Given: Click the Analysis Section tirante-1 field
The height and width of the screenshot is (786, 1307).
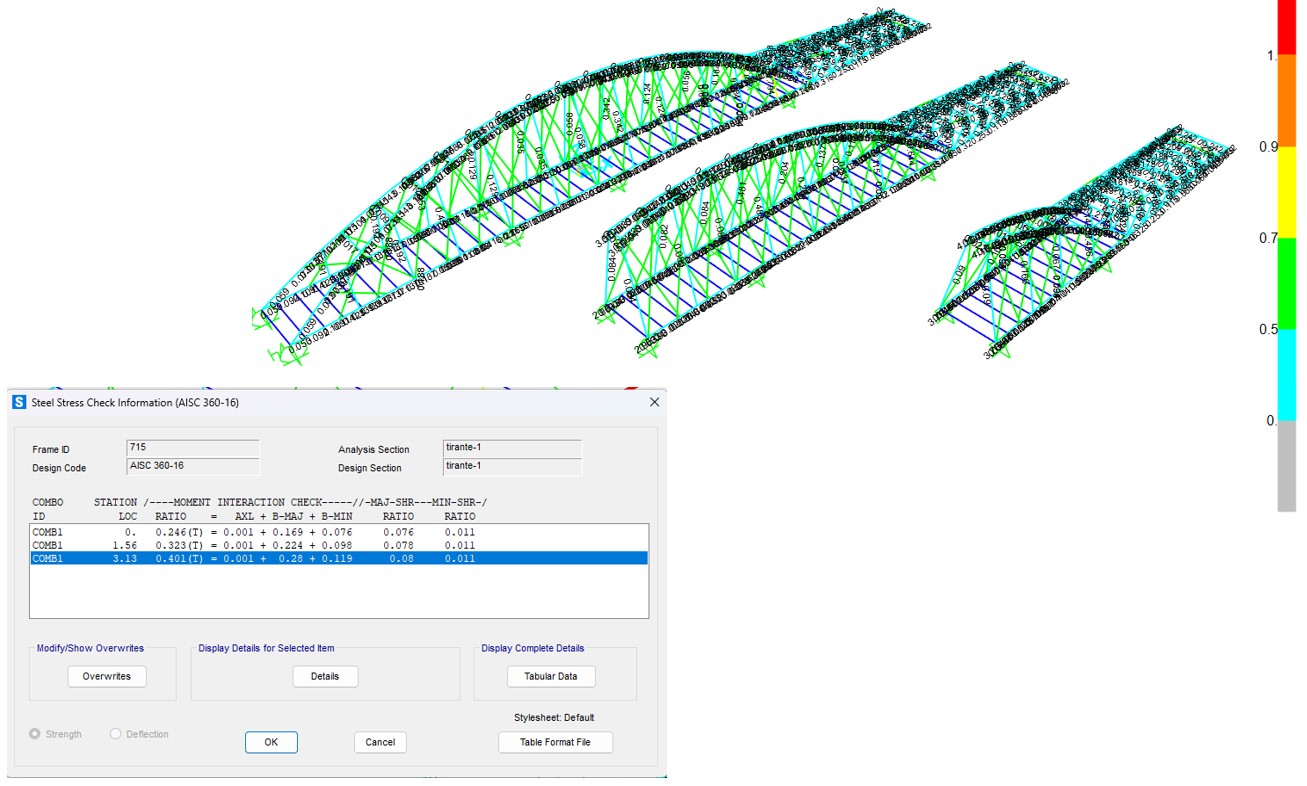Looking at the screenshot, I should 511,448.
